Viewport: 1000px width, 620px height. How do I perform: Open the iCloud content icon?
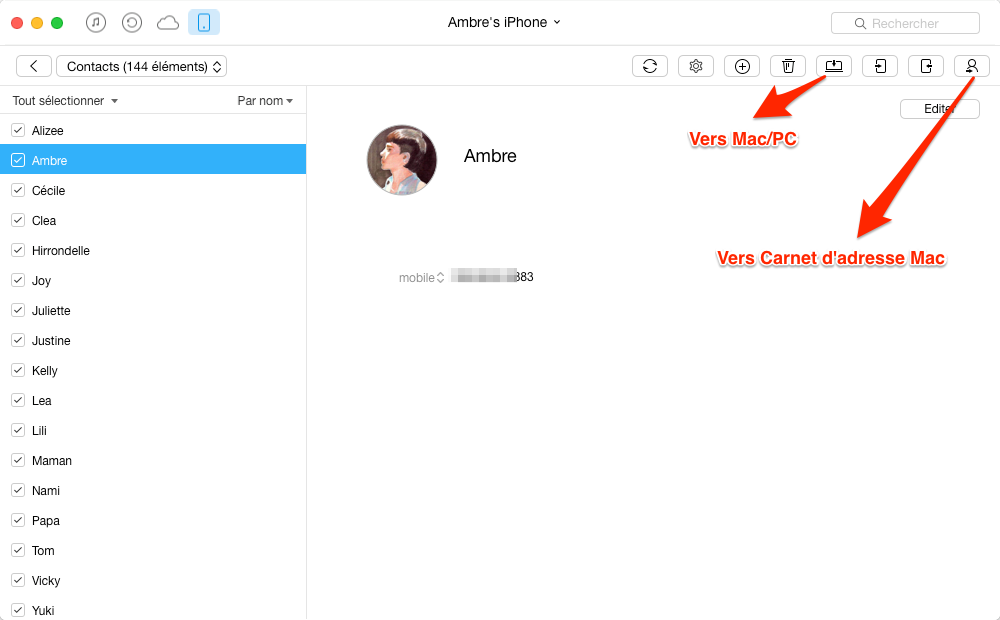pos(168,23)
